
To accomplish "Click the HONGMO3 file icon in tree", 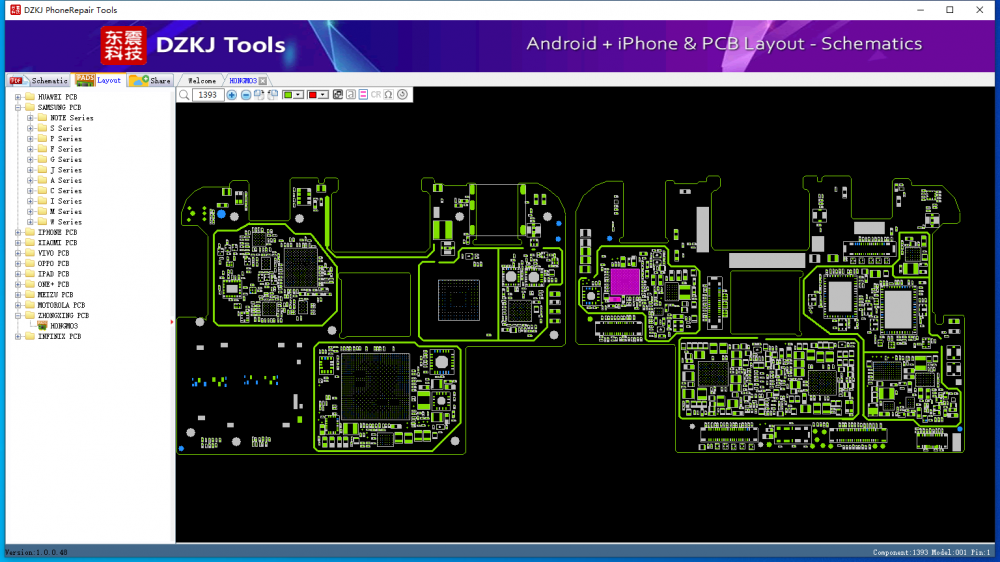I will point(42,325).
